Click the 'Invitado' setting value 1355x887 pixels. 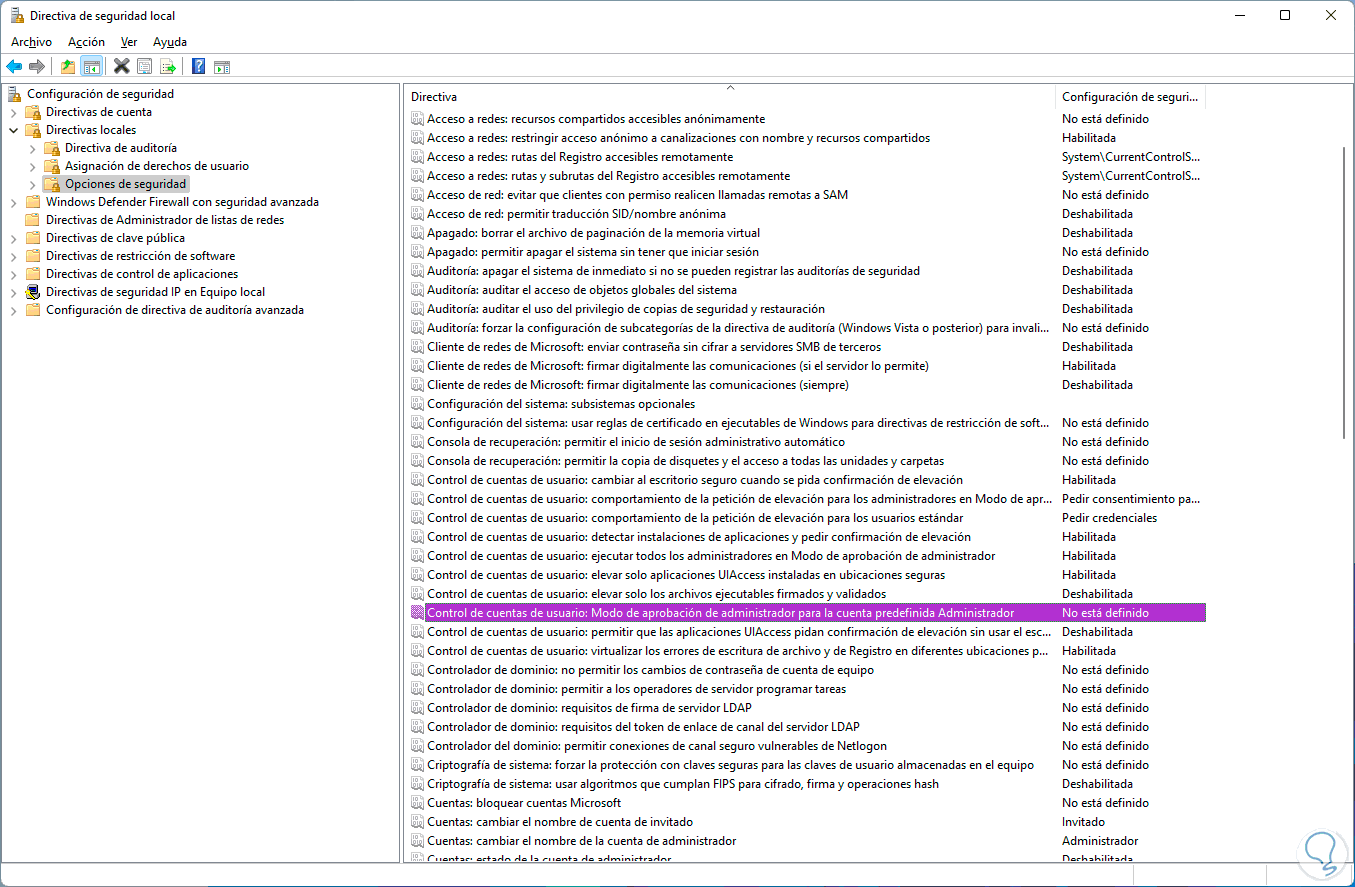coord(1083,822)
